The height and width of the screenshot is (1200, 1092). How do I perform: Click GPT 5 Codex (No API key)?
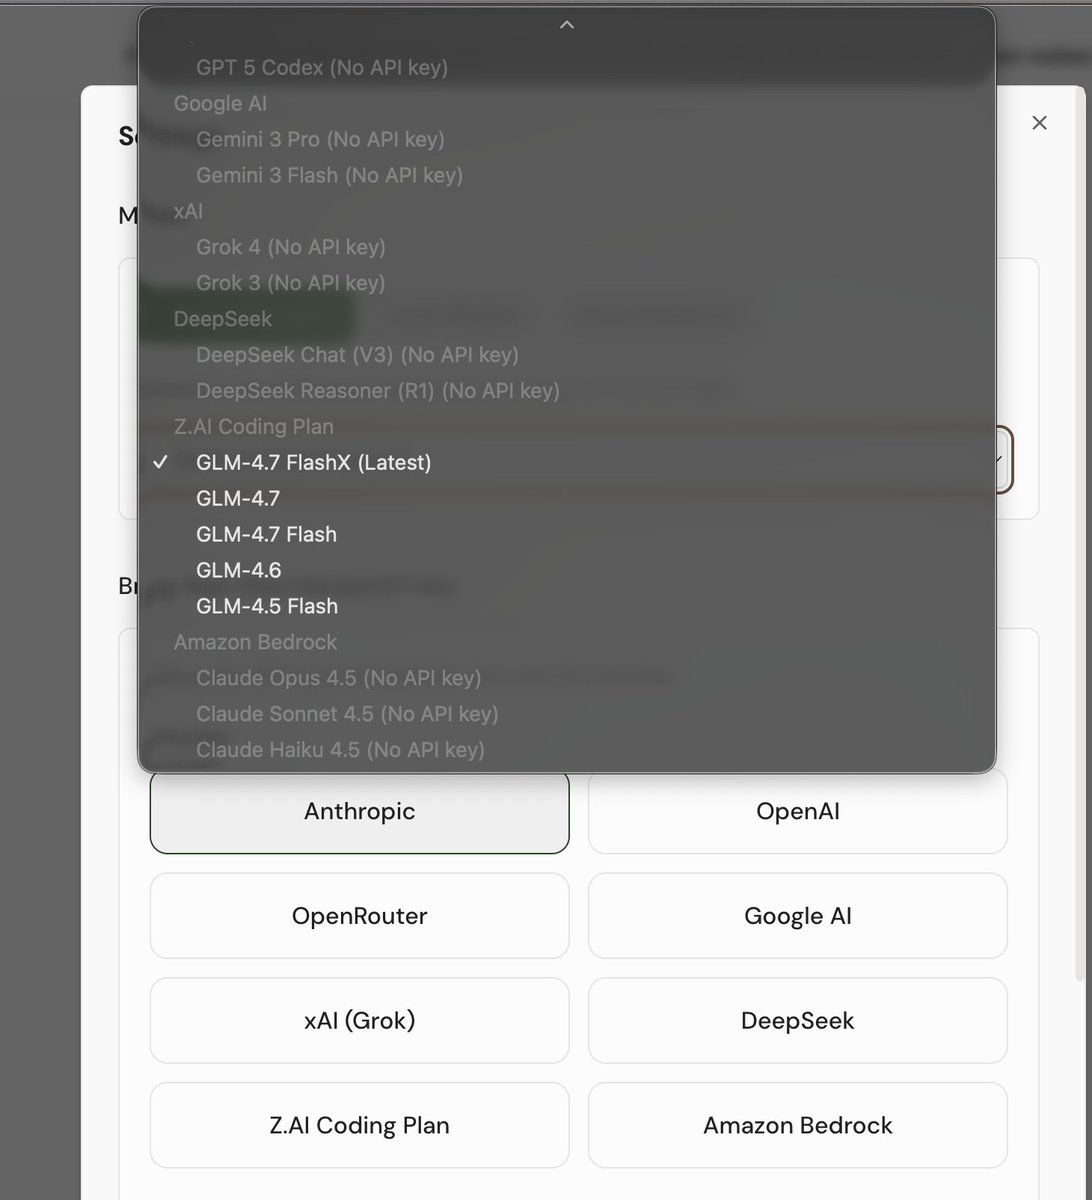point(566,67)
